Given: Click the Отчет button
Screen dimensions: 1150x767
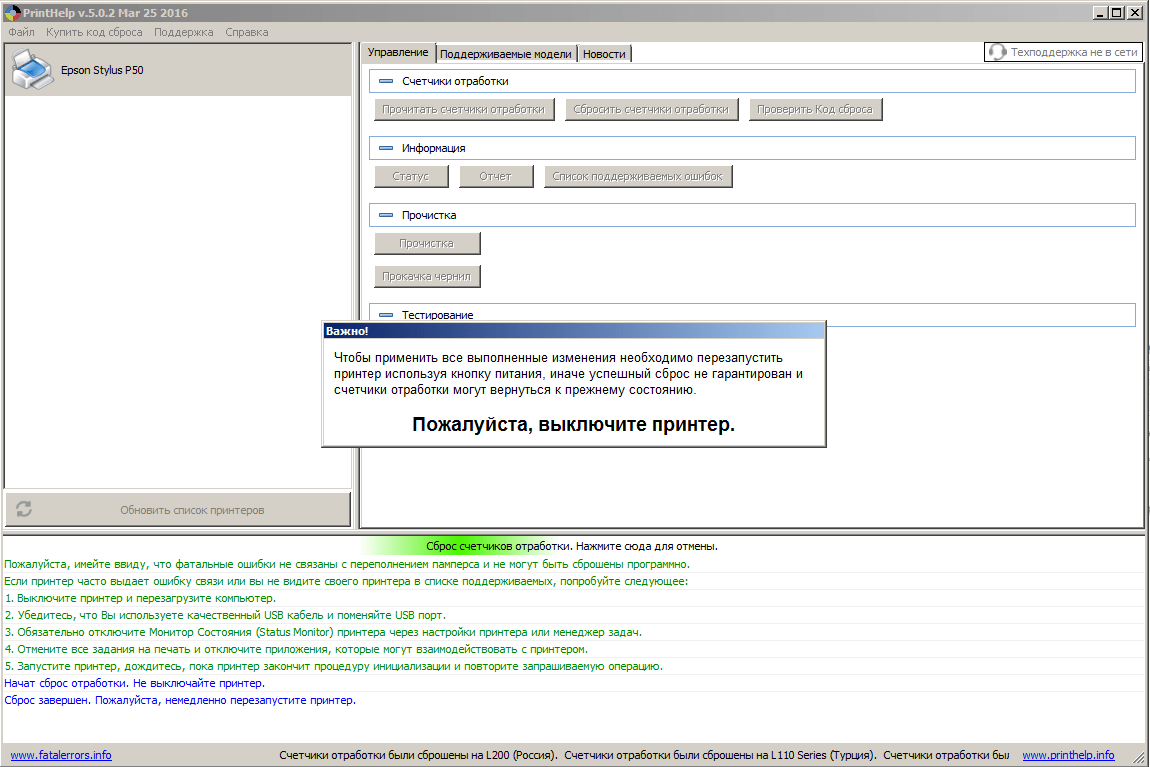Looking at the screenshot, I should point(496,176).
